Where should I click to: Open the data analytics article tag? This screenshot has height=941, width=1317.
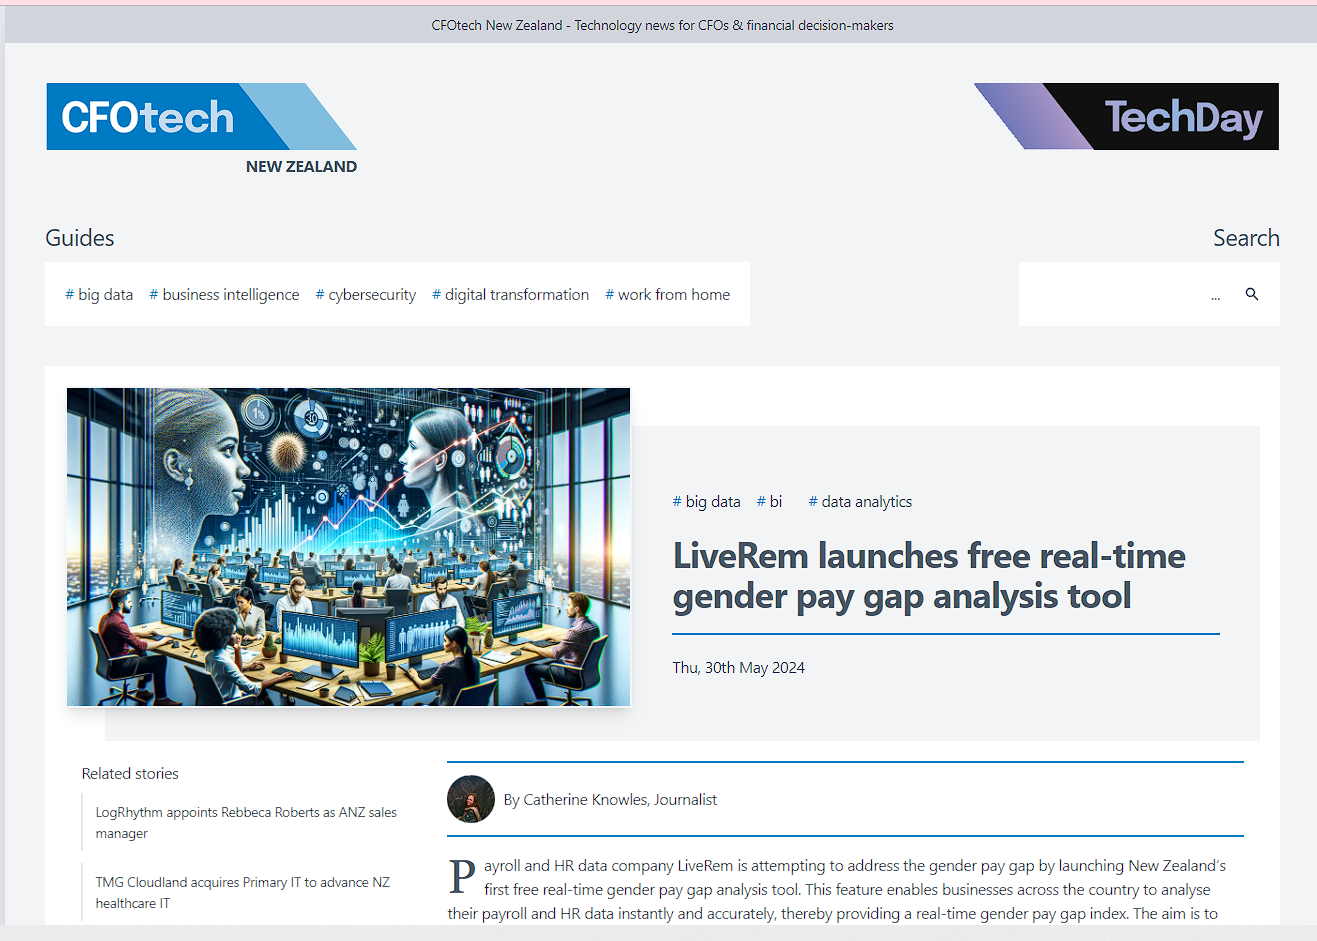[859, 501]
